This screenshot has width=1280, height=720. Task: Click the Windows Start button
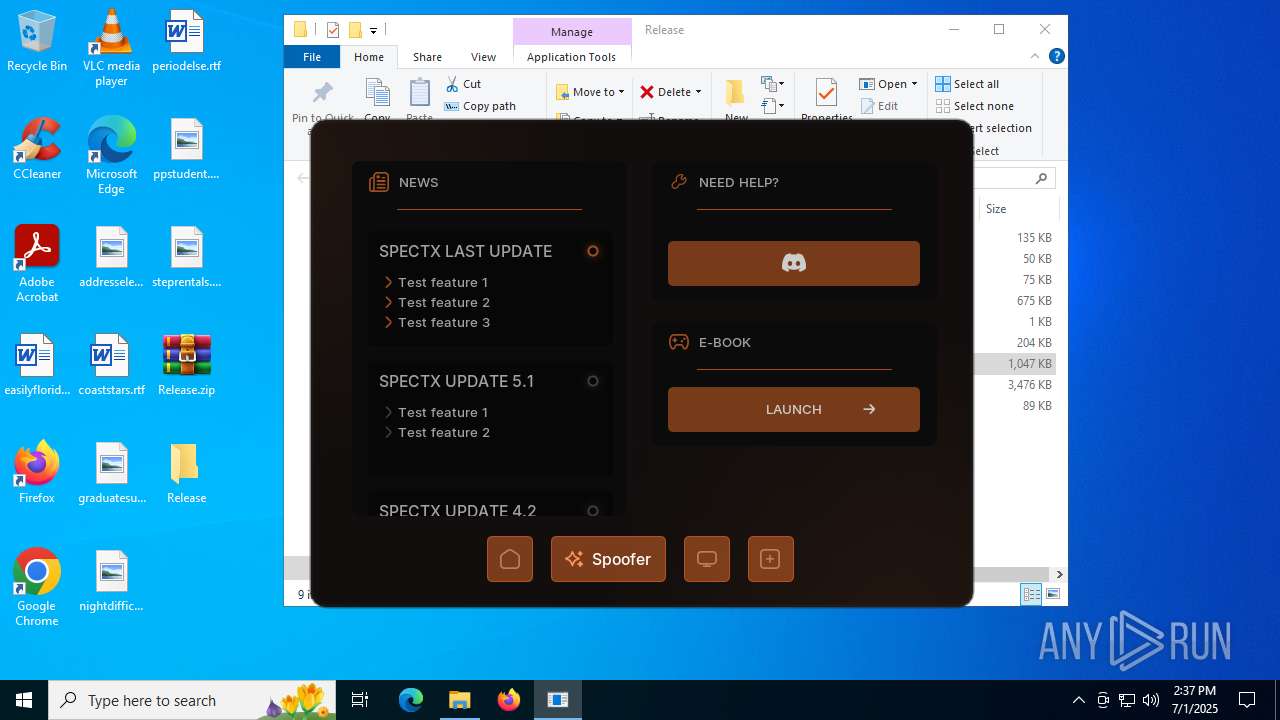pyautogui.click(x=24, y=700)
